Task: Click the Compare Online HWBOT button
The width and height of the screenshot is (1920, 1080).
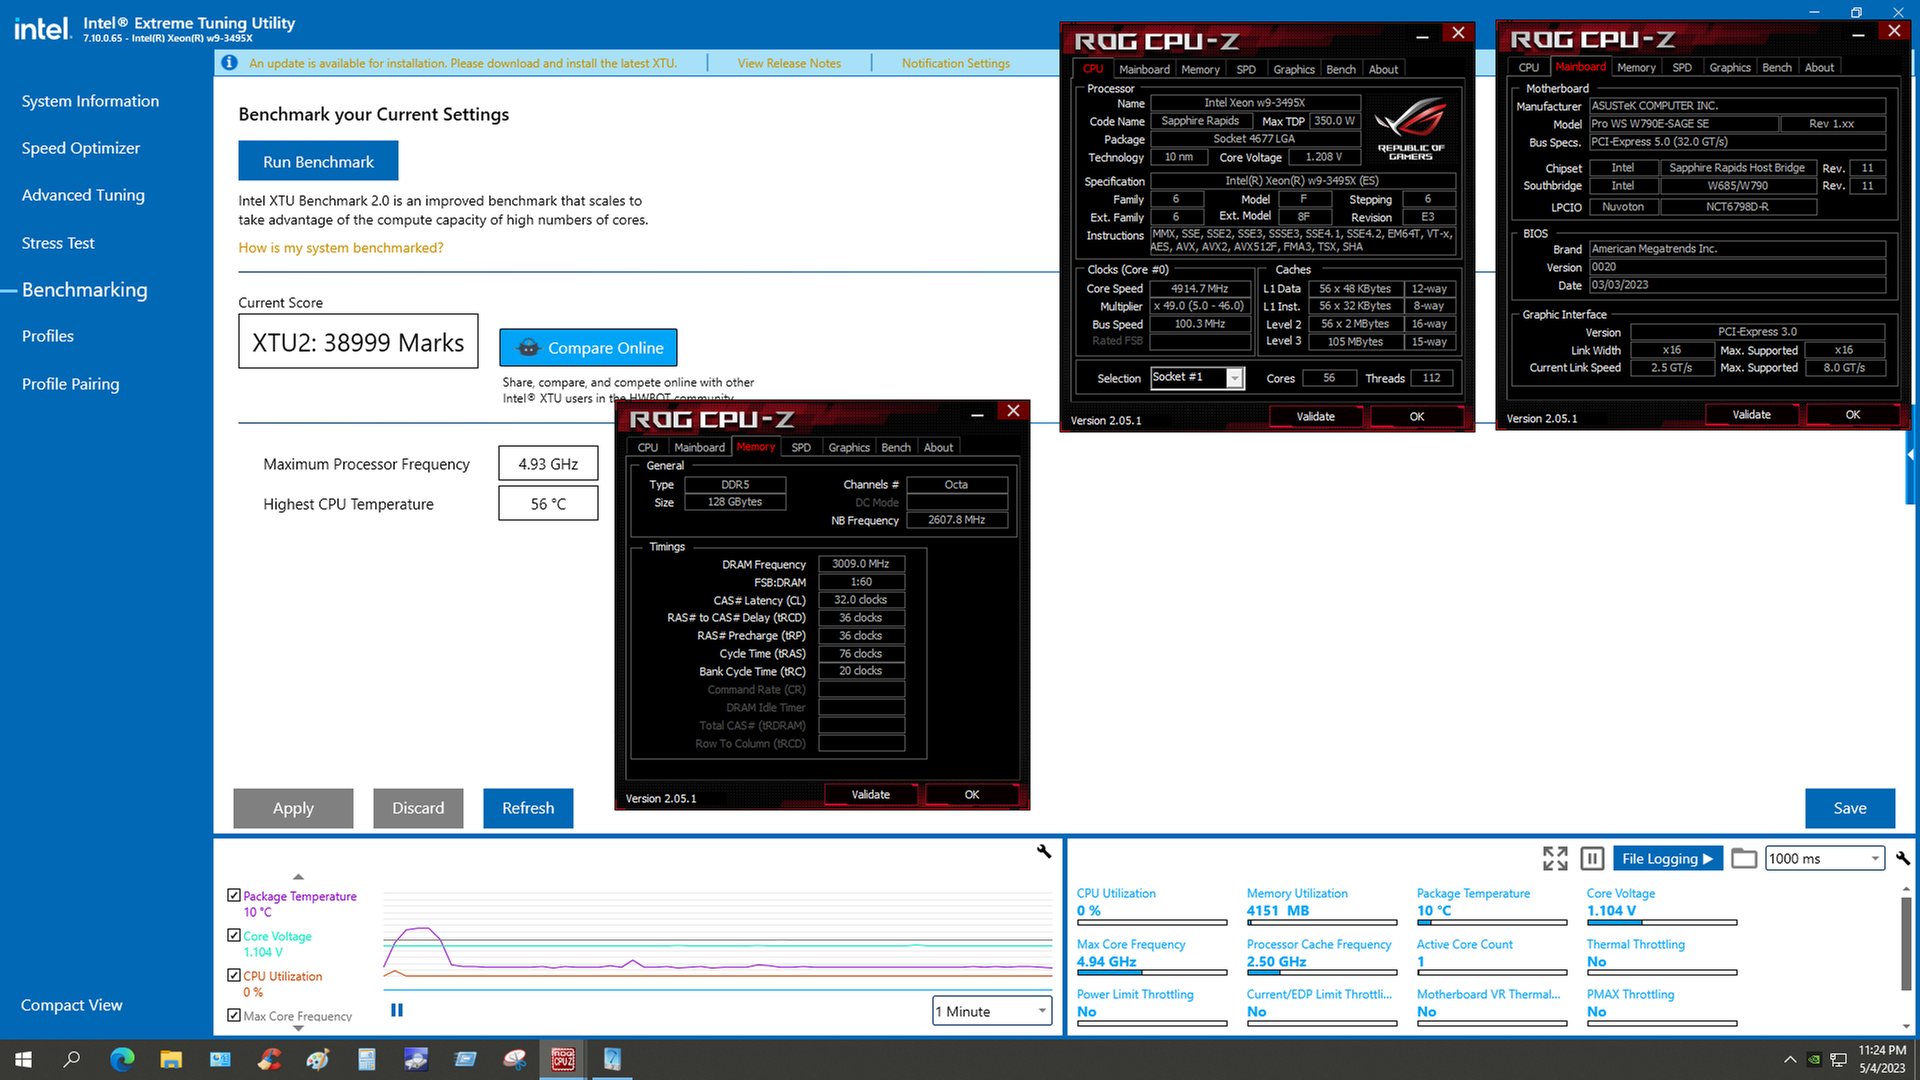Action: (x=588, y=348)
